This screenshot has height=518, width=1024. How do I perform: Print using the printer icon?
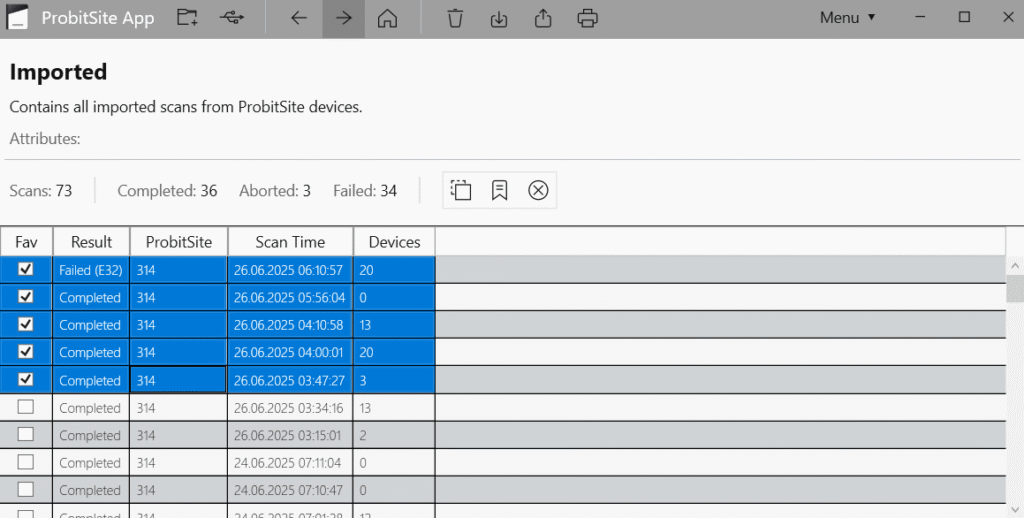tap(587, 18)
